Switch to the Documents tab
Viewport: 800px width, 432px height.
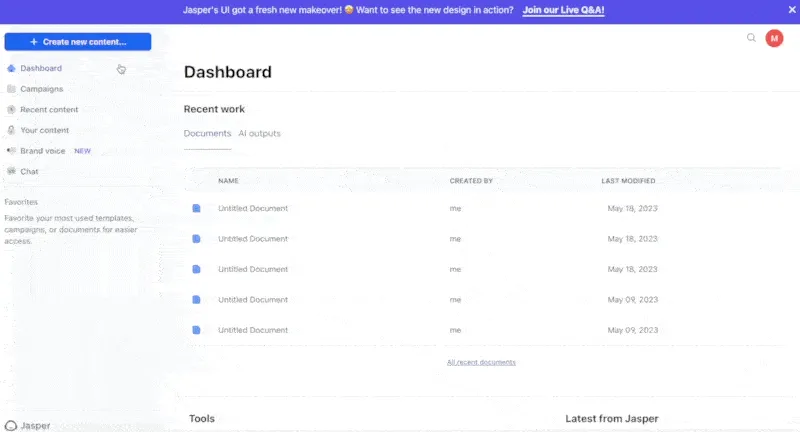pyautogui.click(x=207, y=133)
